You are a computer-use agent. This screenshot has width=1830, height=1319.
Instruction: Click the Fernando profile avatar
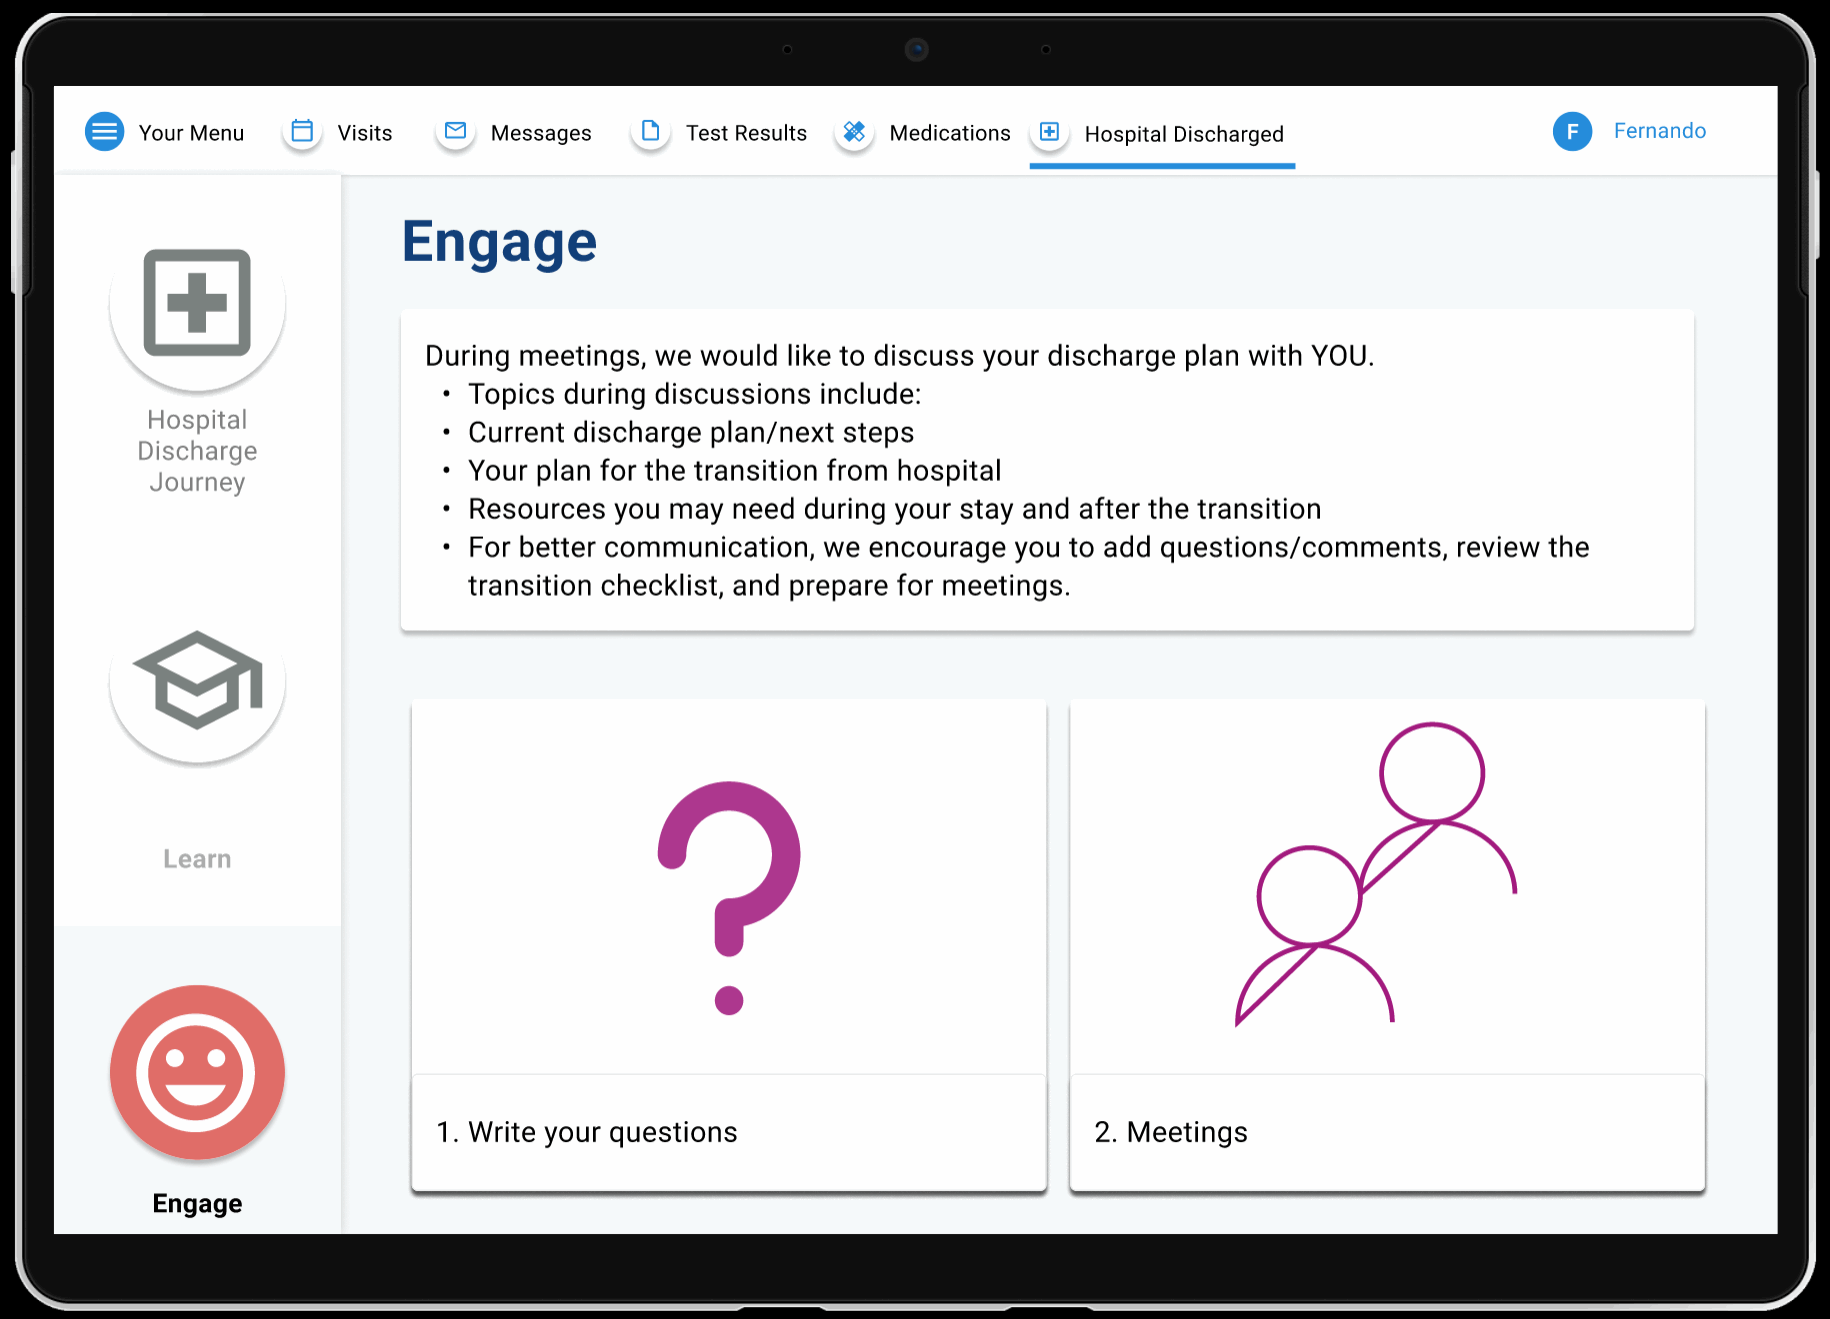(x=1572, y=132)
